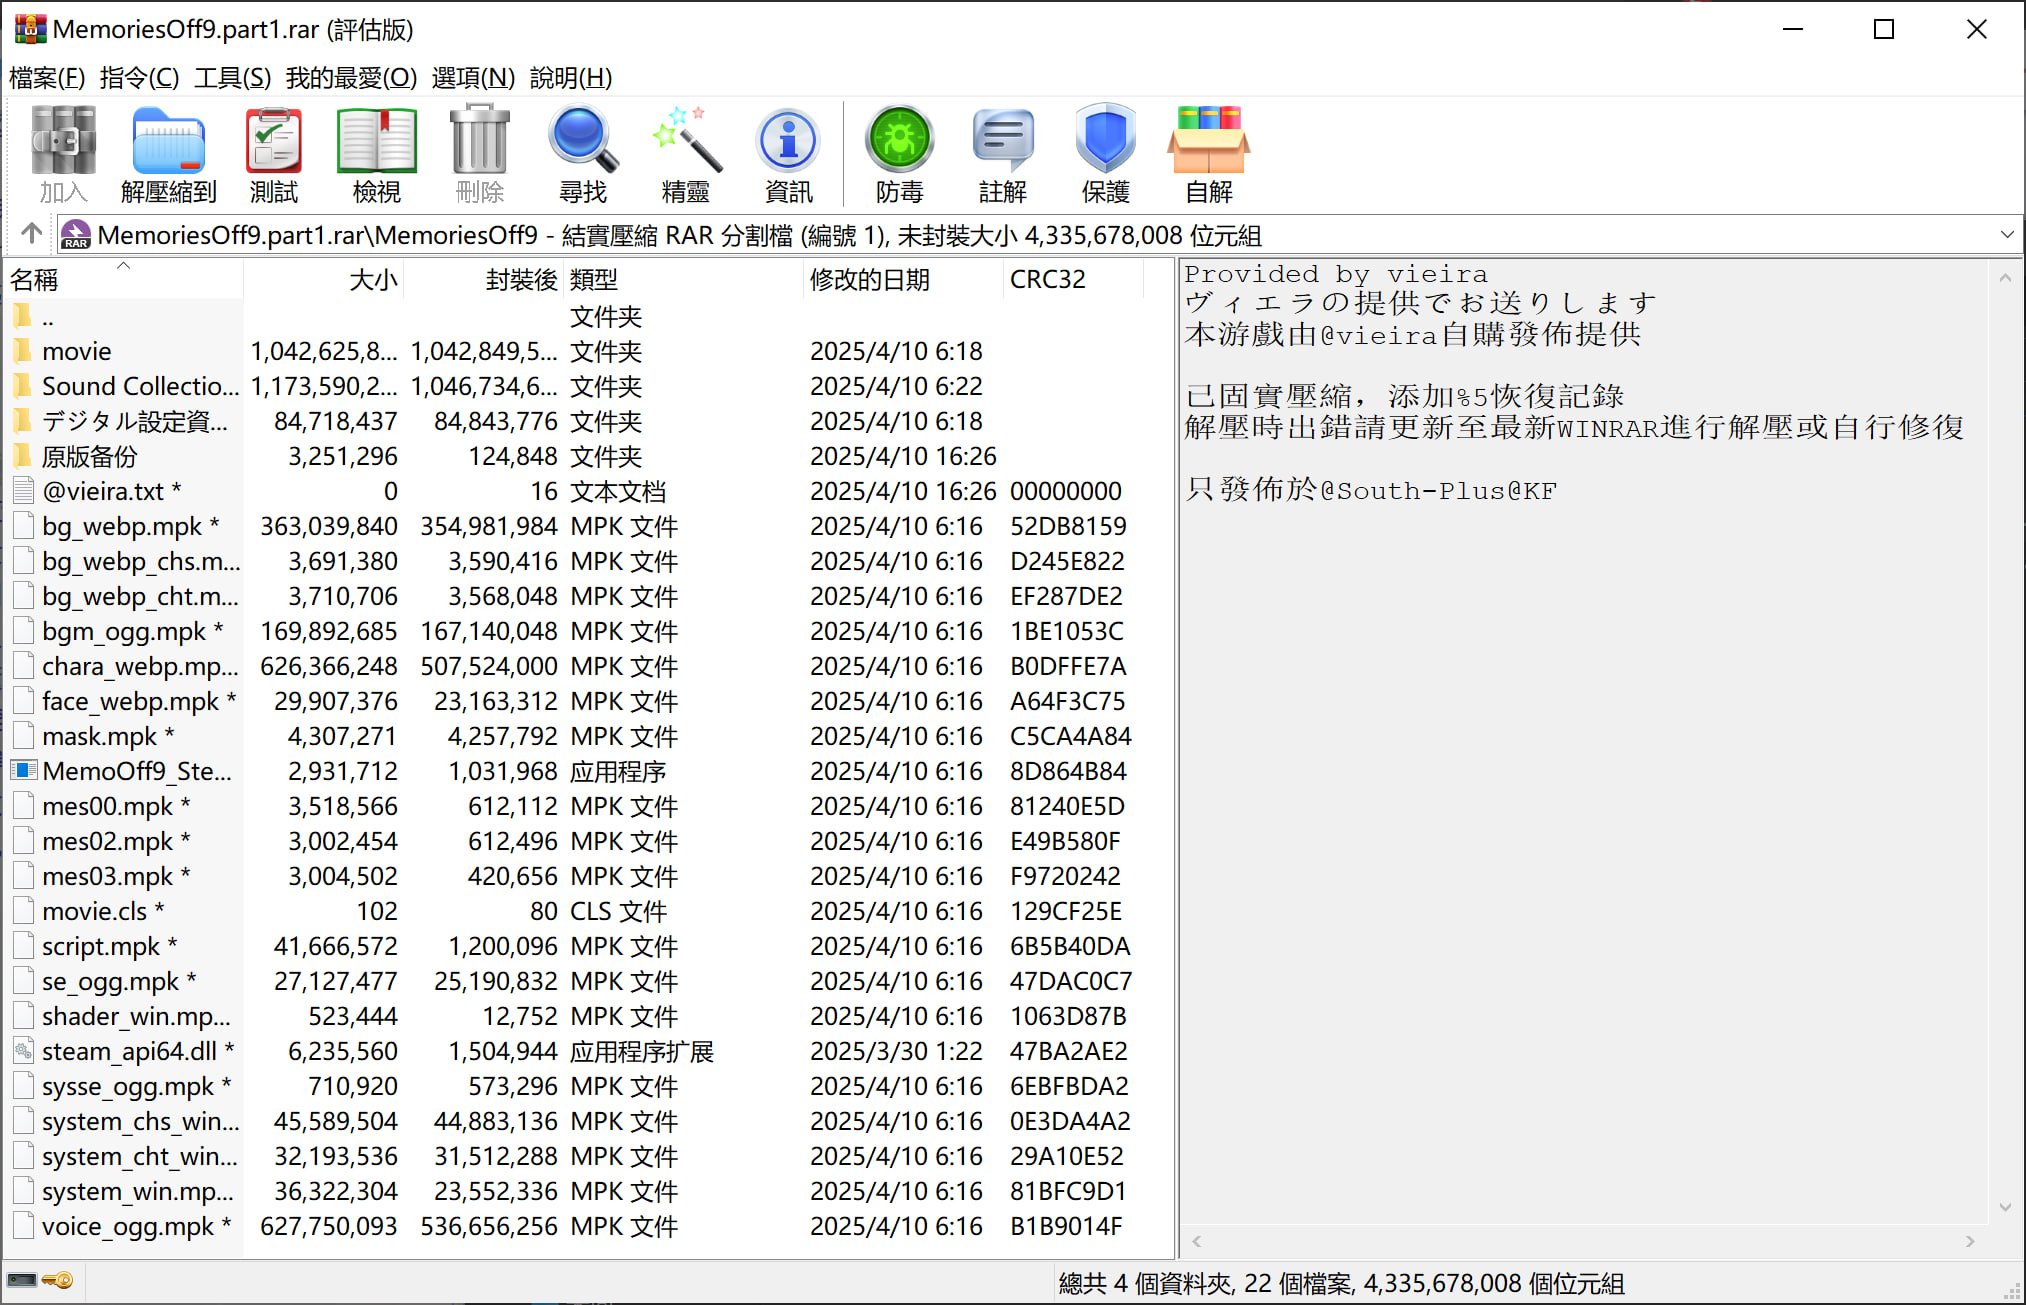Viewport: 2026px width, 1305px height.
Task: Select the face_webp.mpk * file
Action: 139,701
